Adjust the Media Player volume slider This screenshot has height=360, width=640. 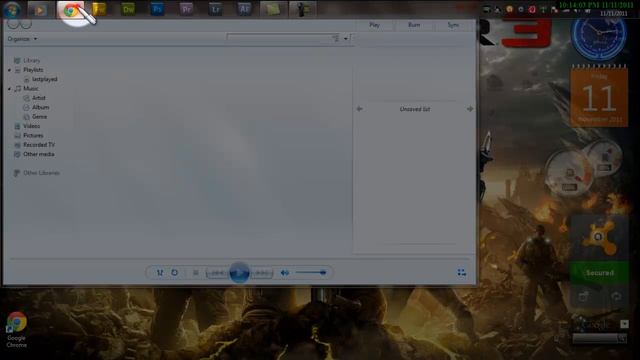311,273
